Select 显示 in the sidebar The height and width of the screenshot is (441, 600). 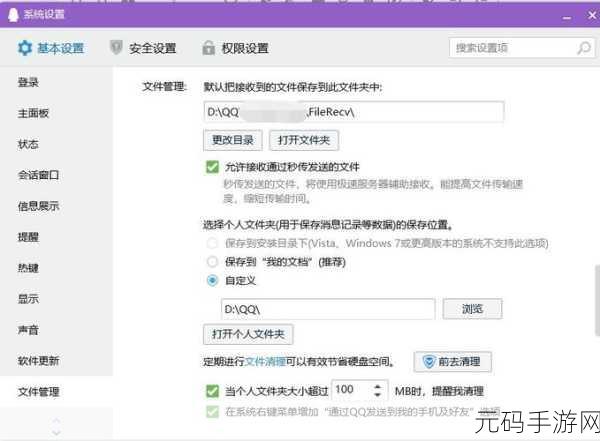coord(28,299)
